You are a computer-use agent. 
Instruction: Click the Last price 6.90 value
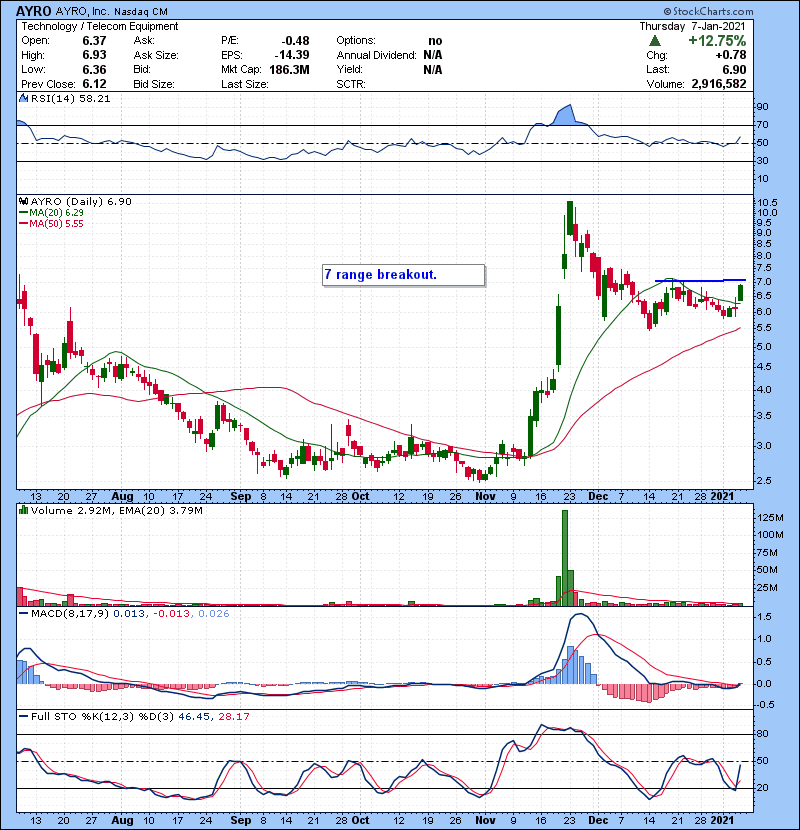734,69
